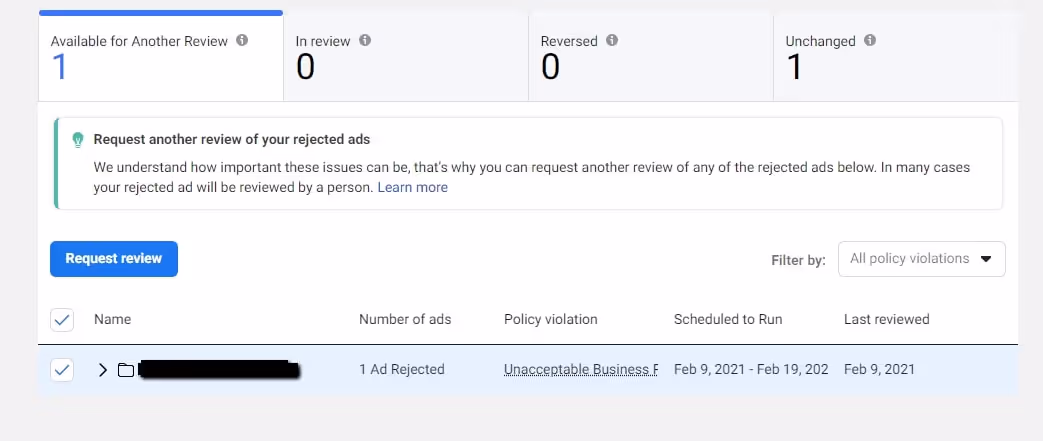This screenshot has height=441, width=1043.
Task: Click the dropdown arrow in policy filter
Action: click(986, 259)
